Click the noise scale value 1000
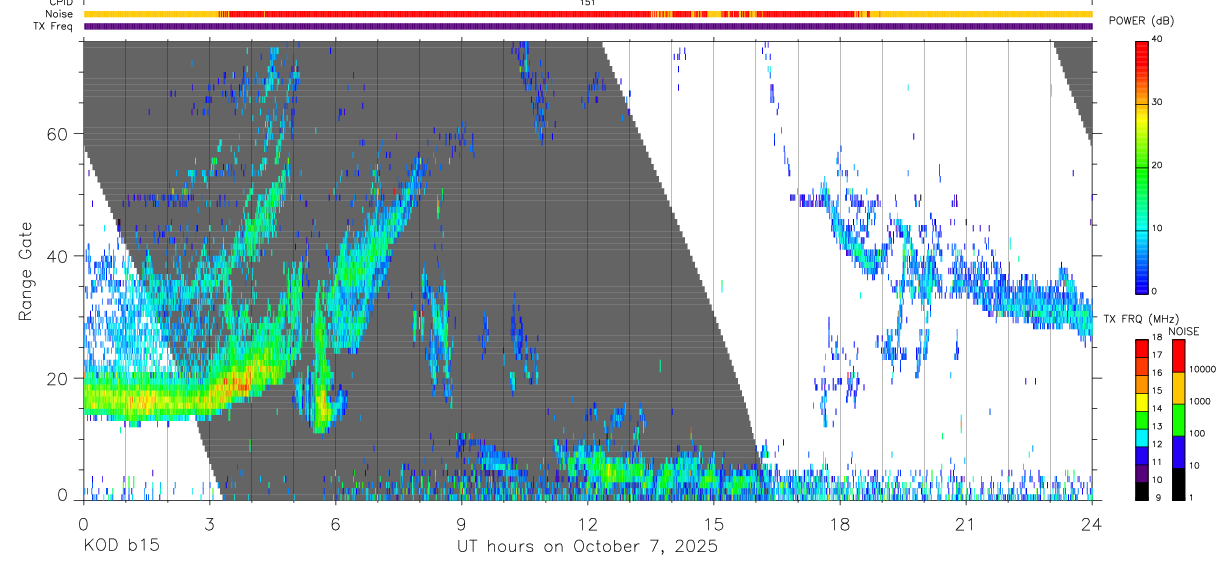Viewport: 1228px width, 567px height. pyautogui.click(x=1199, y=402)
